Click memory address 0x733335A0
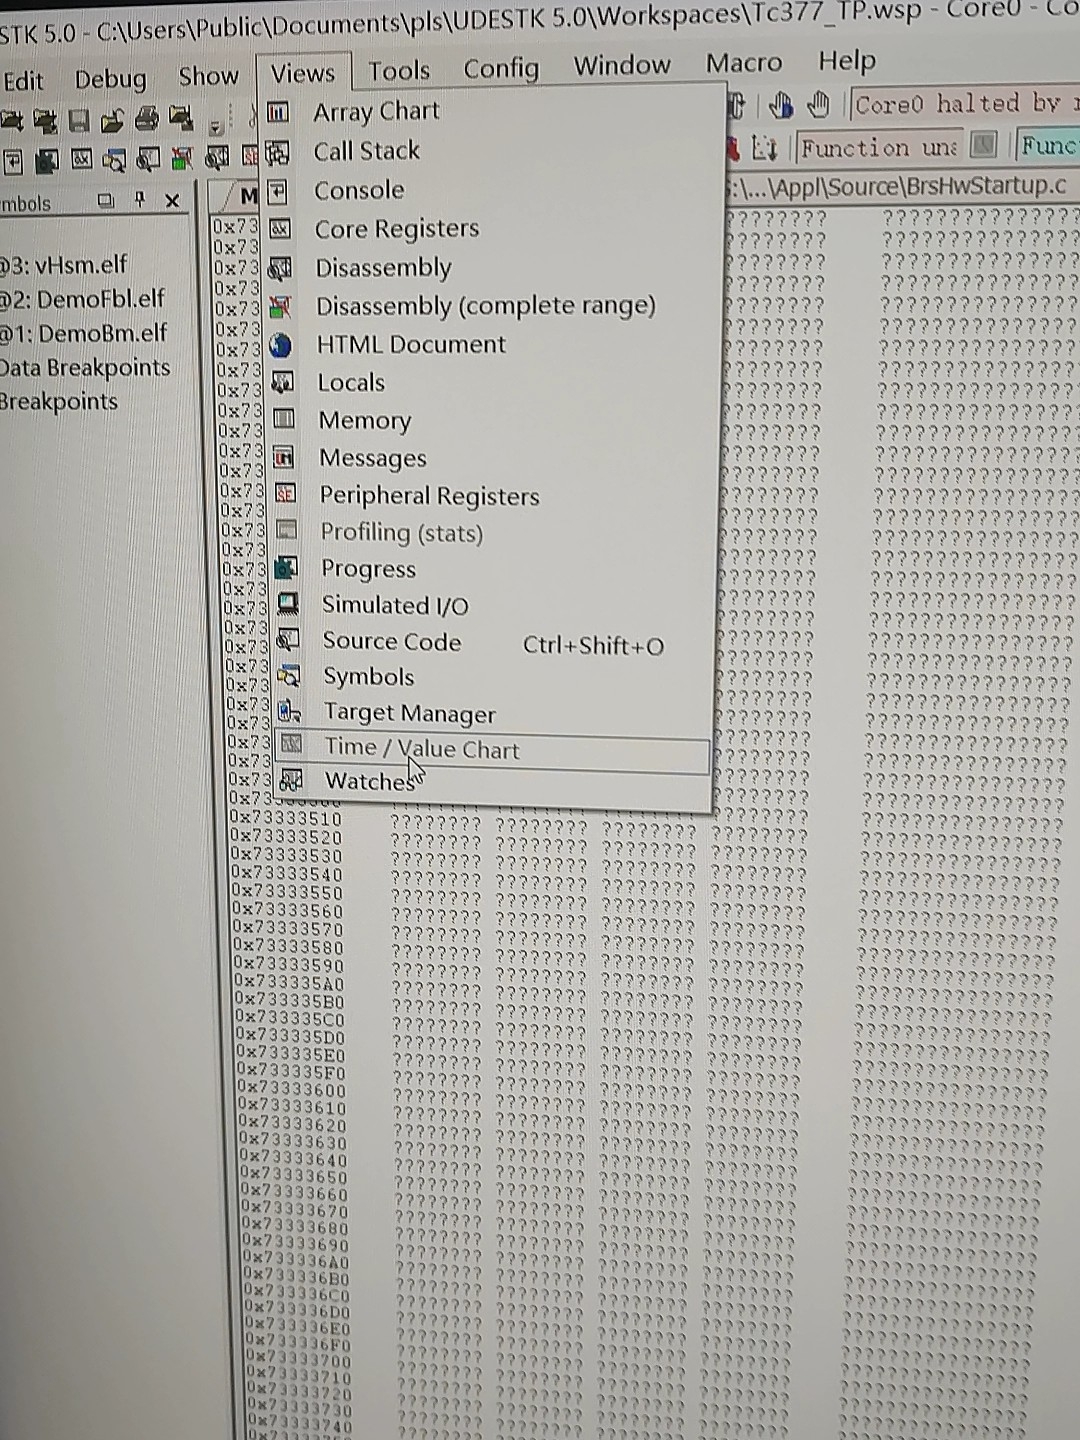 pos(290,983)
